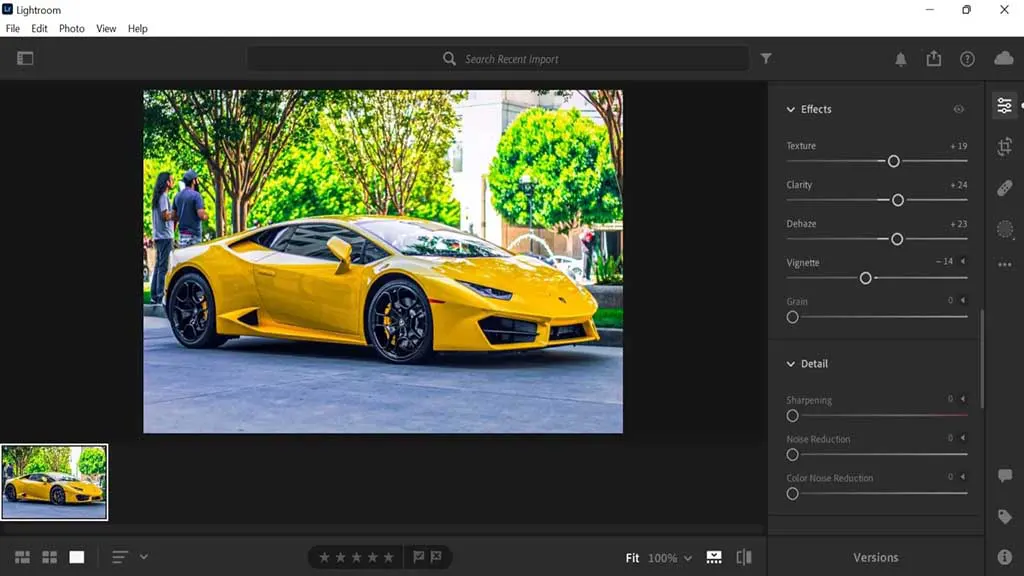Screen dimensions: 1024x576
Task: Click the Dehaze slider handle
Action: tap(897, 240)
